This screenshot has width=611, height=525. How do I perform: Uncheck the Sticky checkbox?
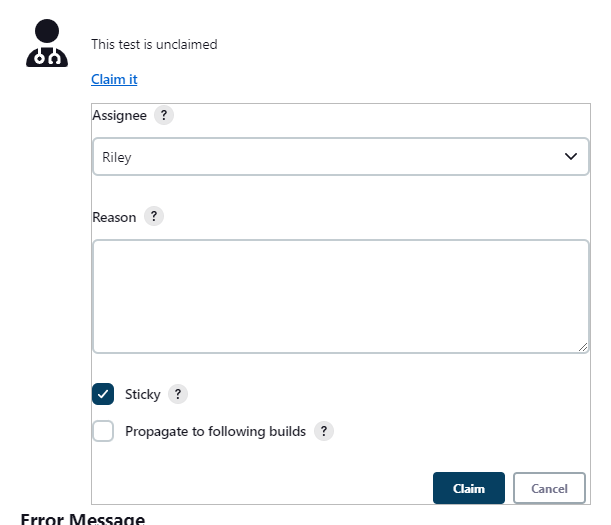103,394
